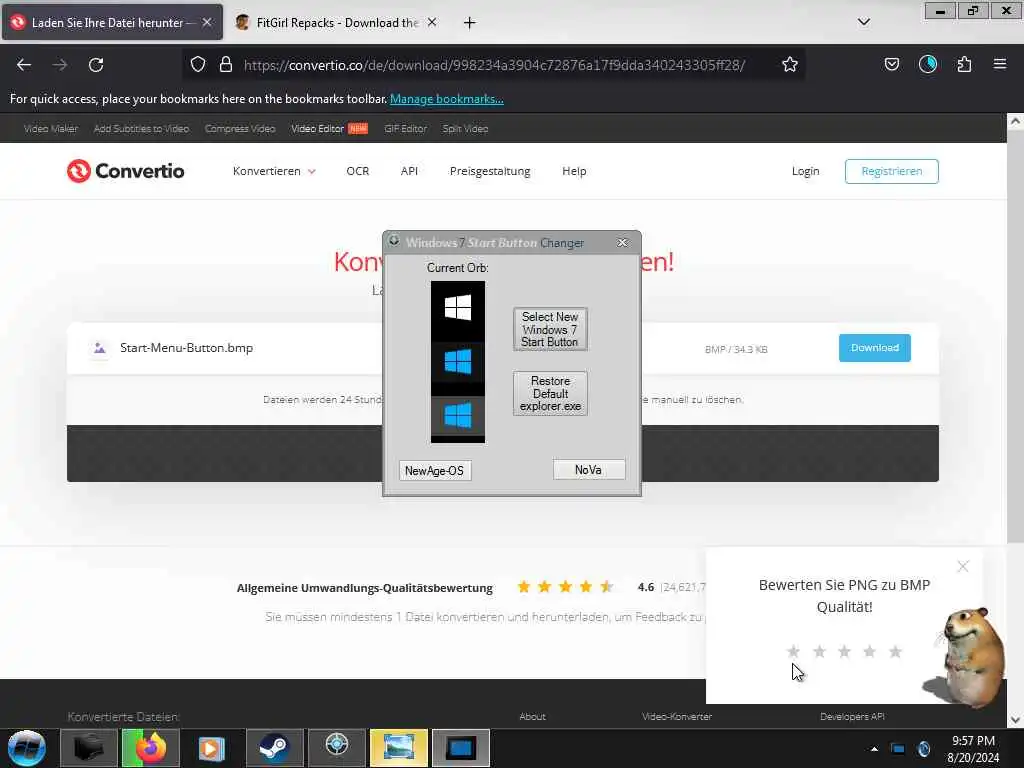This screenshot has height=768, width=1024.
Task: Rate four stars in rating popup
Action: [869, 651]
